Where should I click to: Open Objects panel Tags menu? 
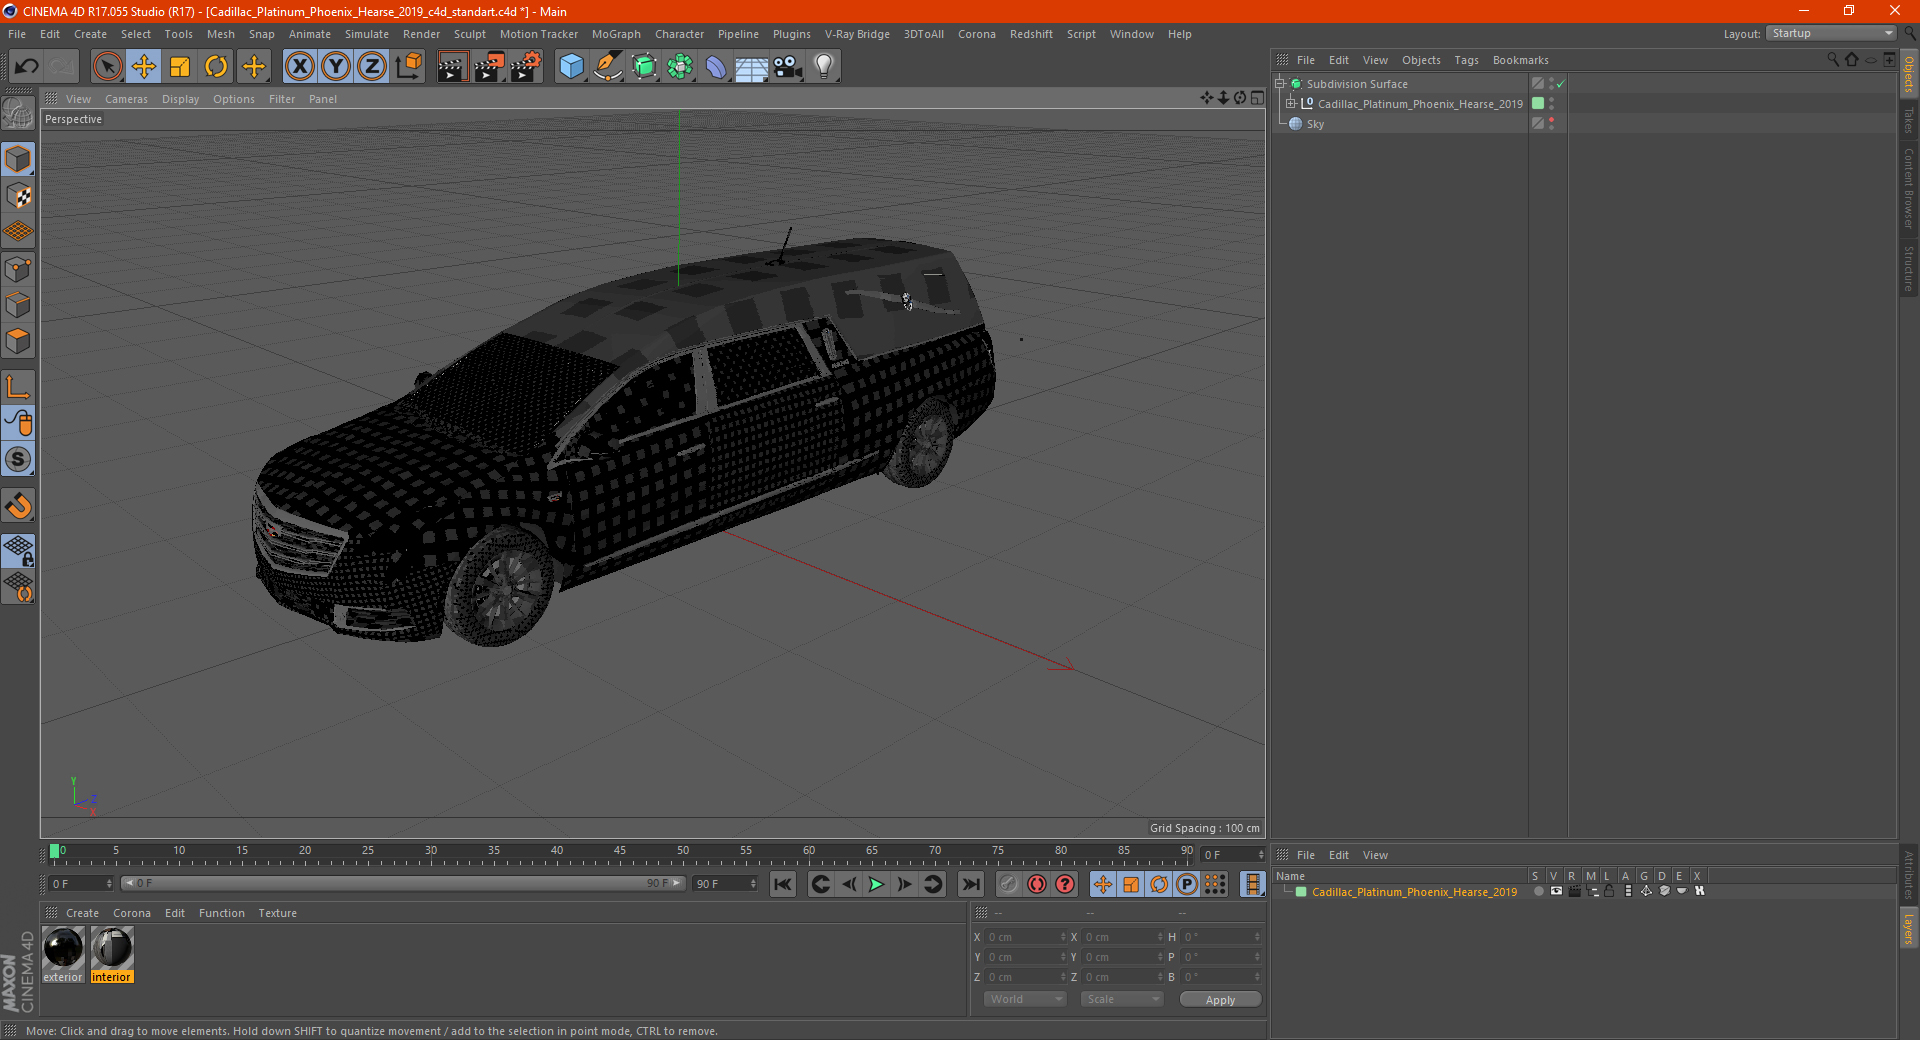(1466, 60)
